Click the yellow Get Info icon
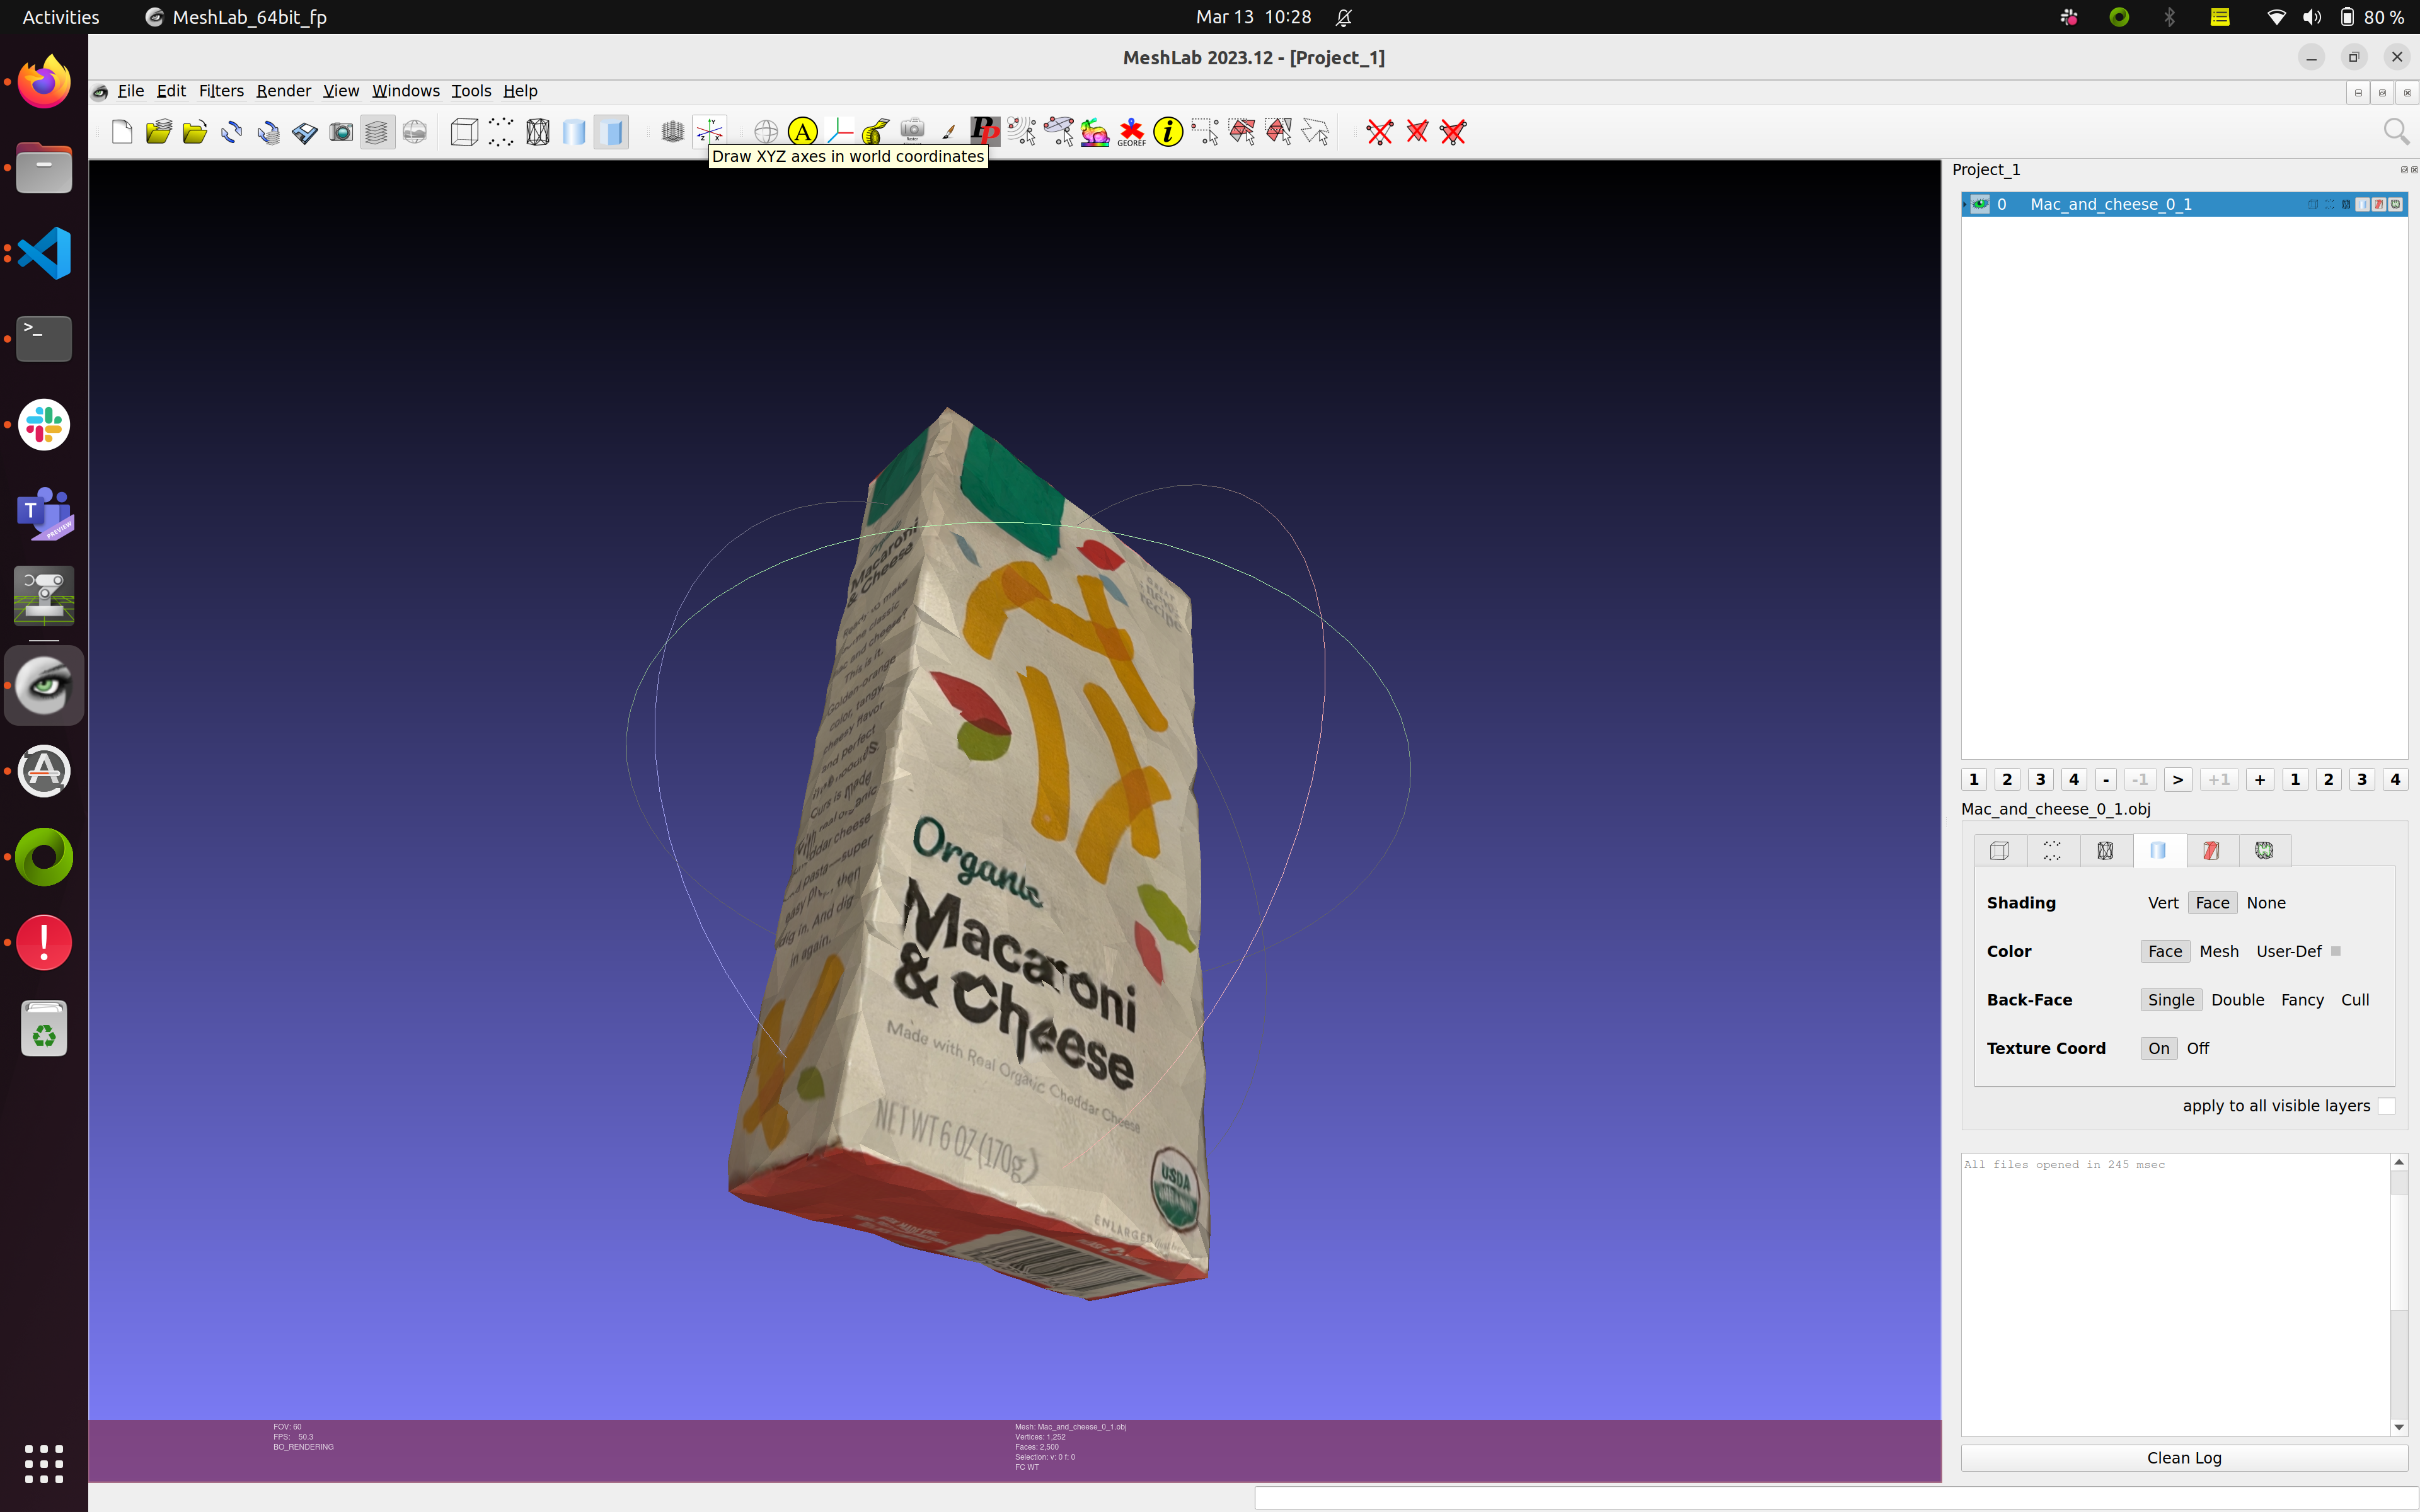 click(x=1167, y=132)
